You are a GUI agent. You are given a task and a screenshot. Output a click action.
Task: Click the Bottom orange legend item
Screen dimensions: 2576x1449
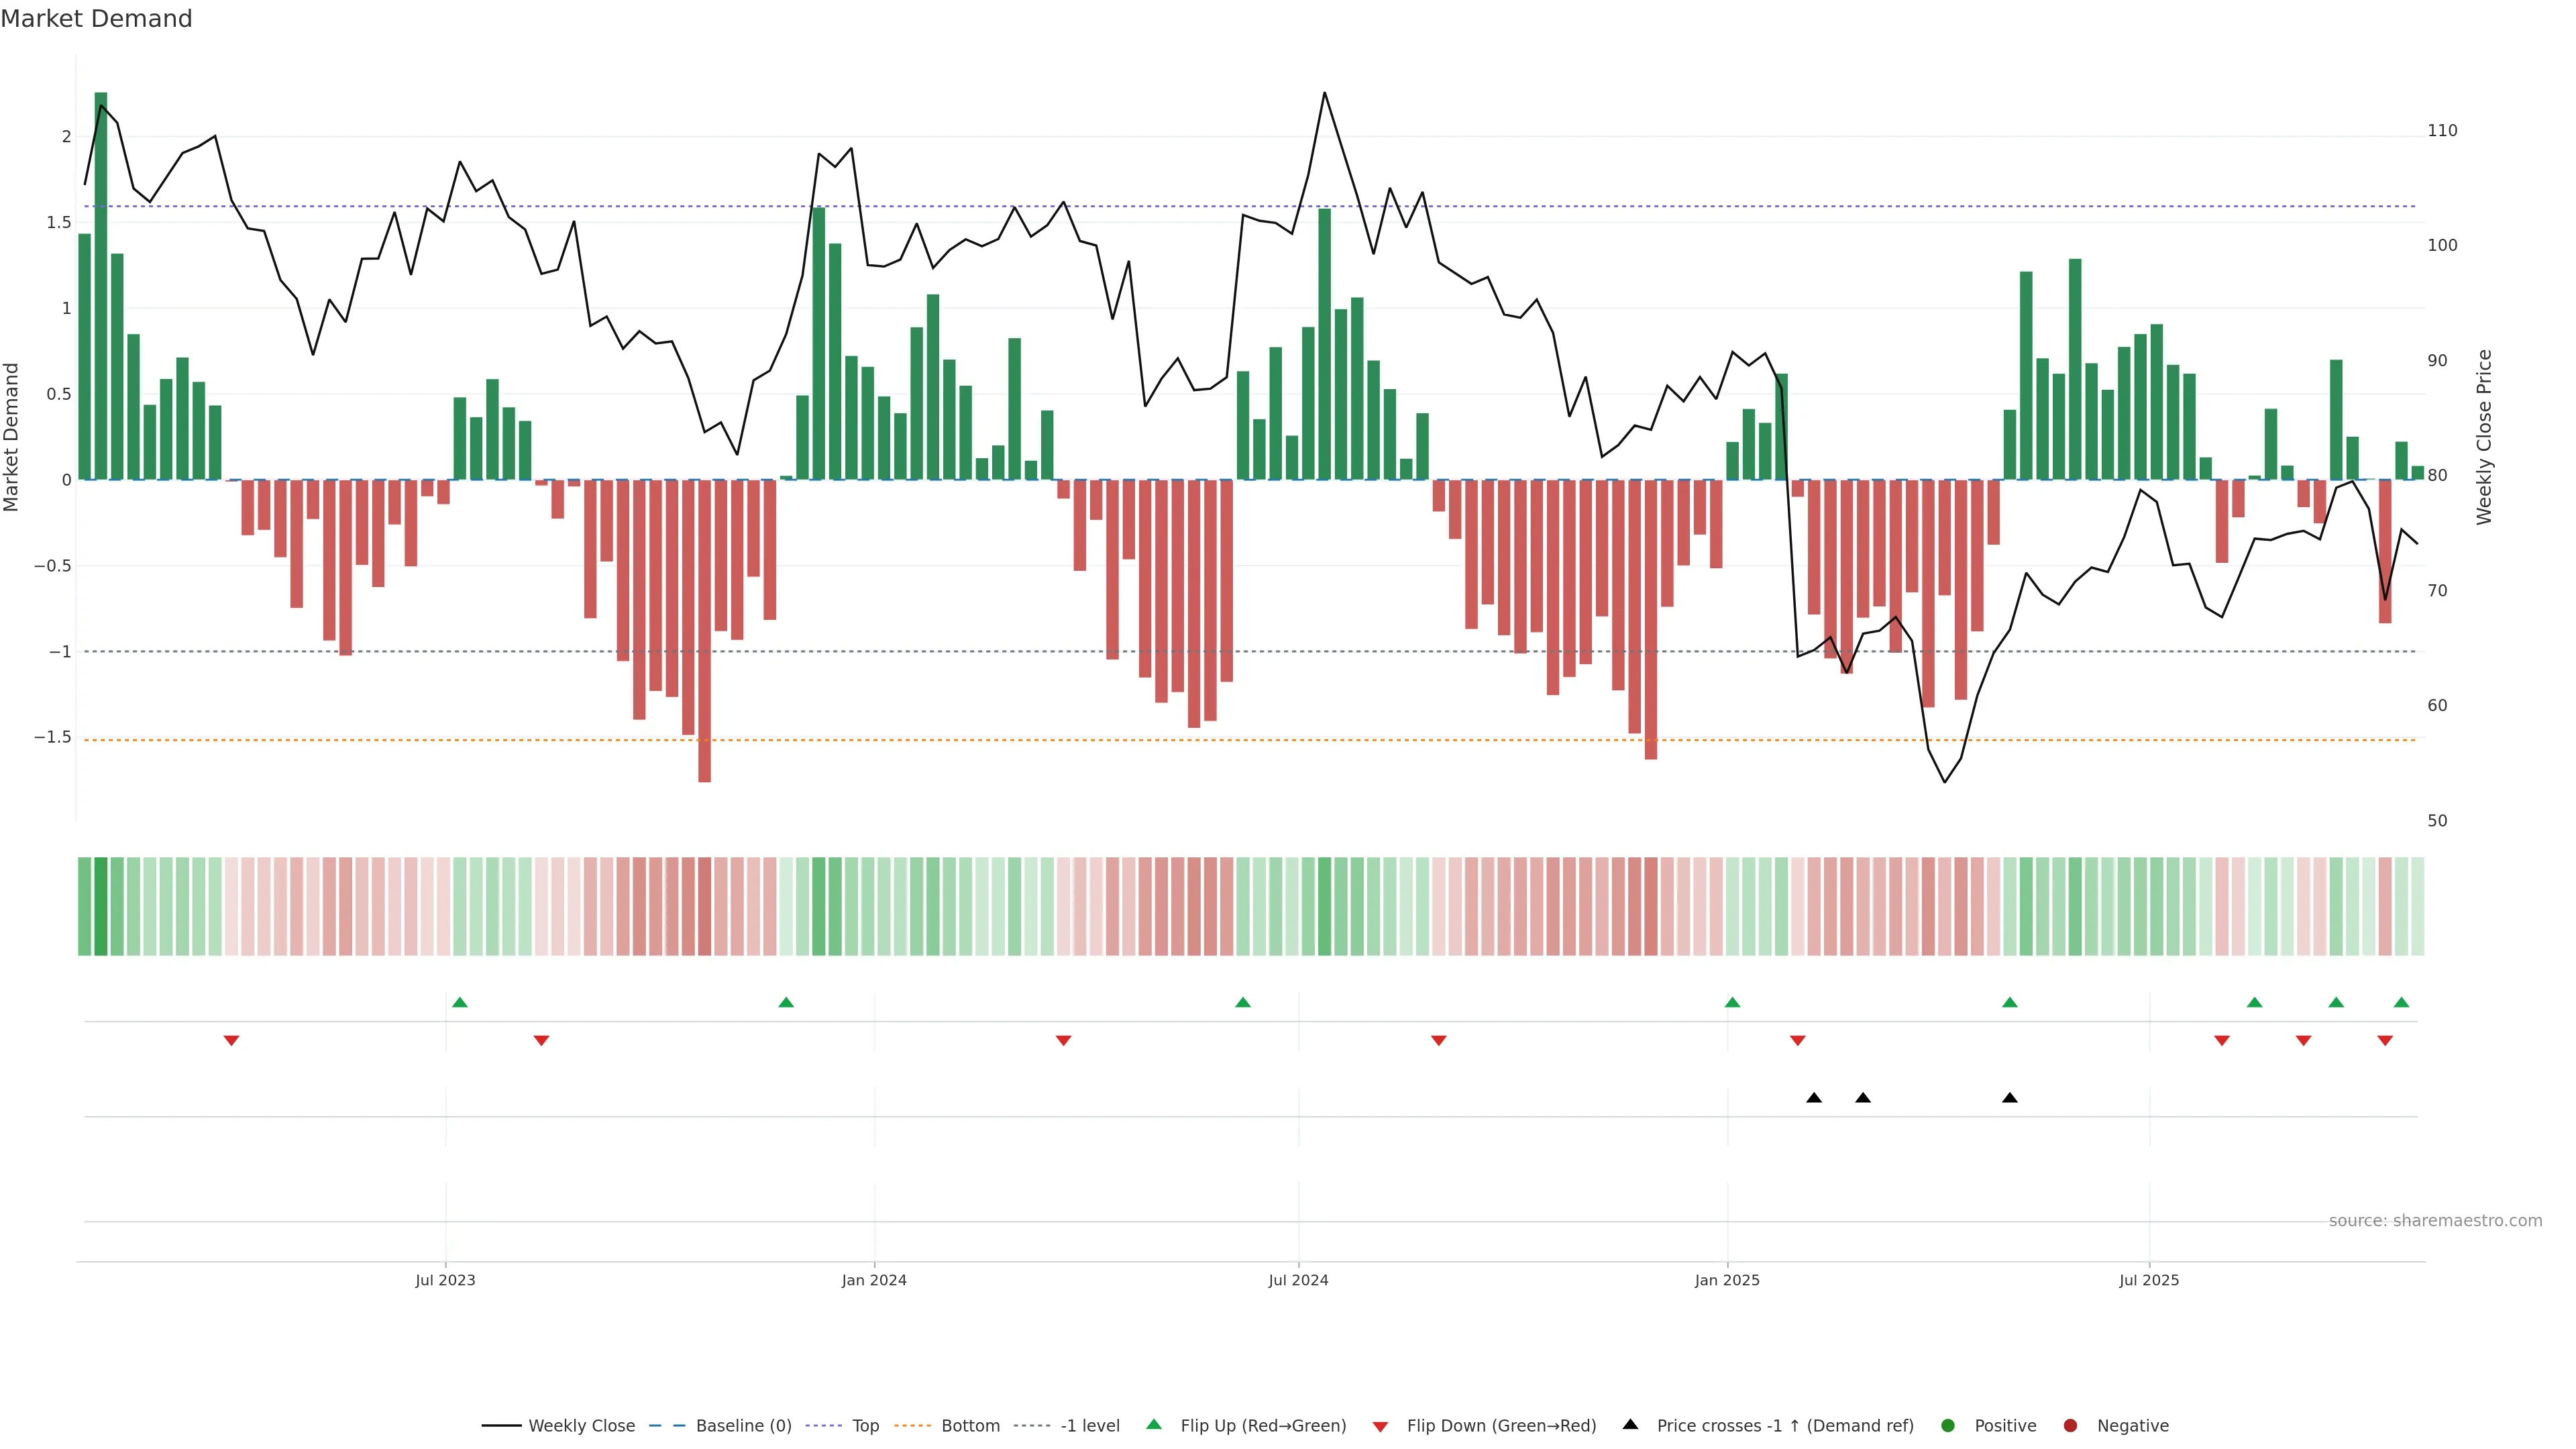click(x=970, y=1426)
